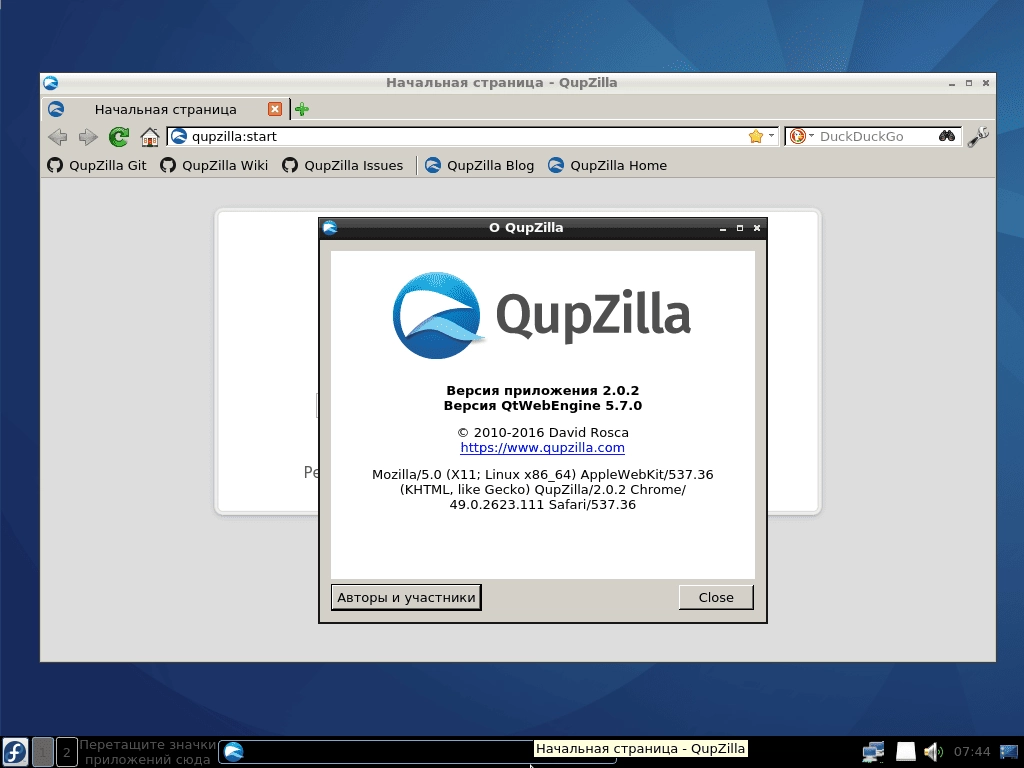Close the main QupZilla browser window
Screen dimensions: 1024x768
[986, 83]
